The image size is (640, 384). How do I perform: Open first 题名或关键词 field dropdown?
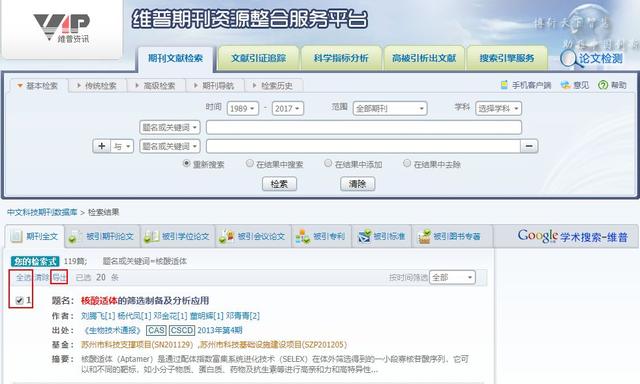point(170,127)
